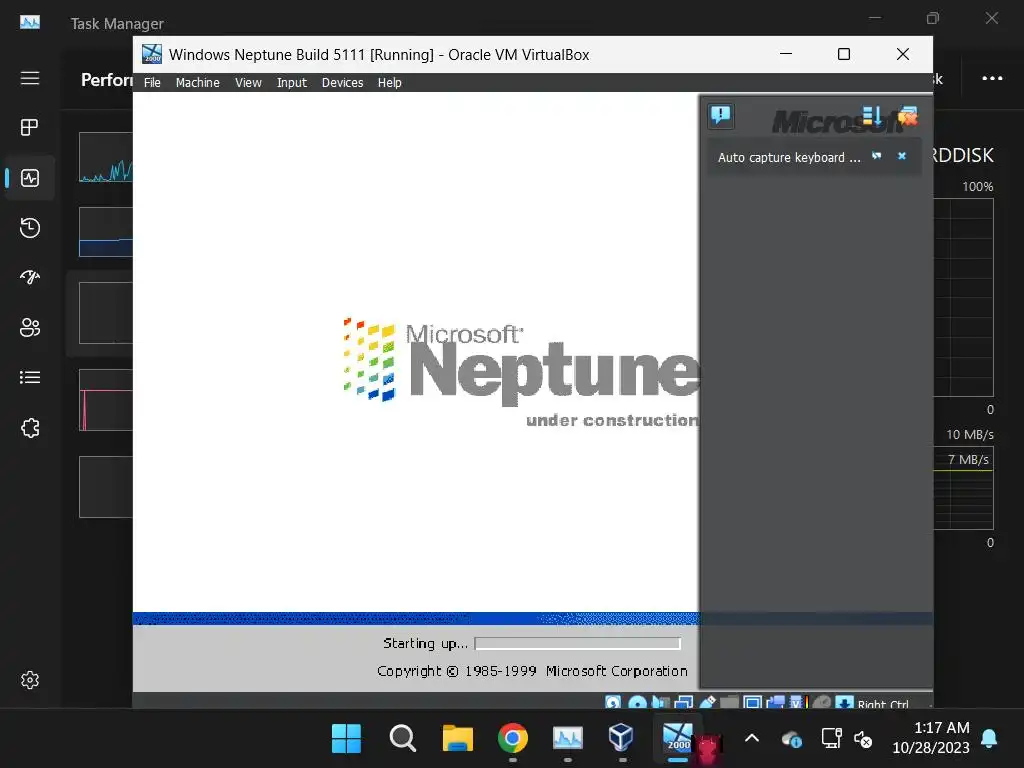Viewport: 1024px width, 768px height.
Task: Open the Help menu in VirtualBox
Action: point(389,83)
